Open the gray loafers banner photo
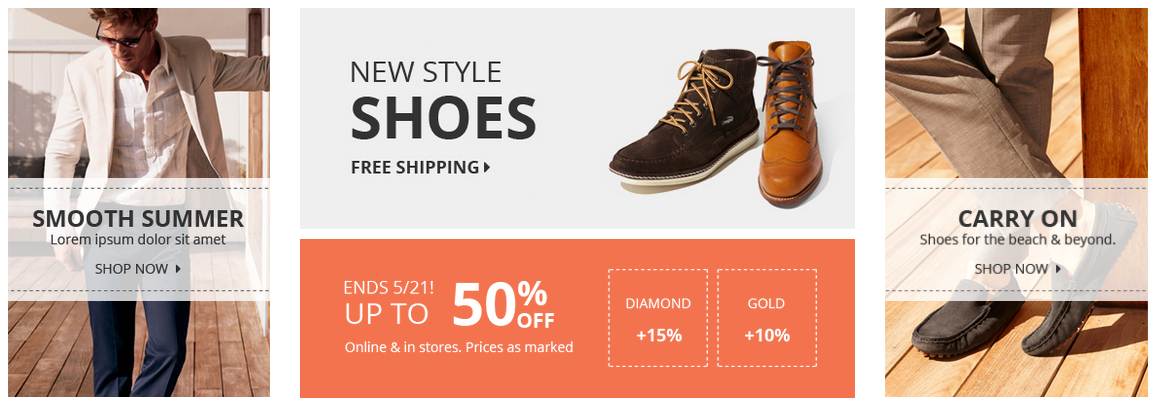 click(1017, 203)
